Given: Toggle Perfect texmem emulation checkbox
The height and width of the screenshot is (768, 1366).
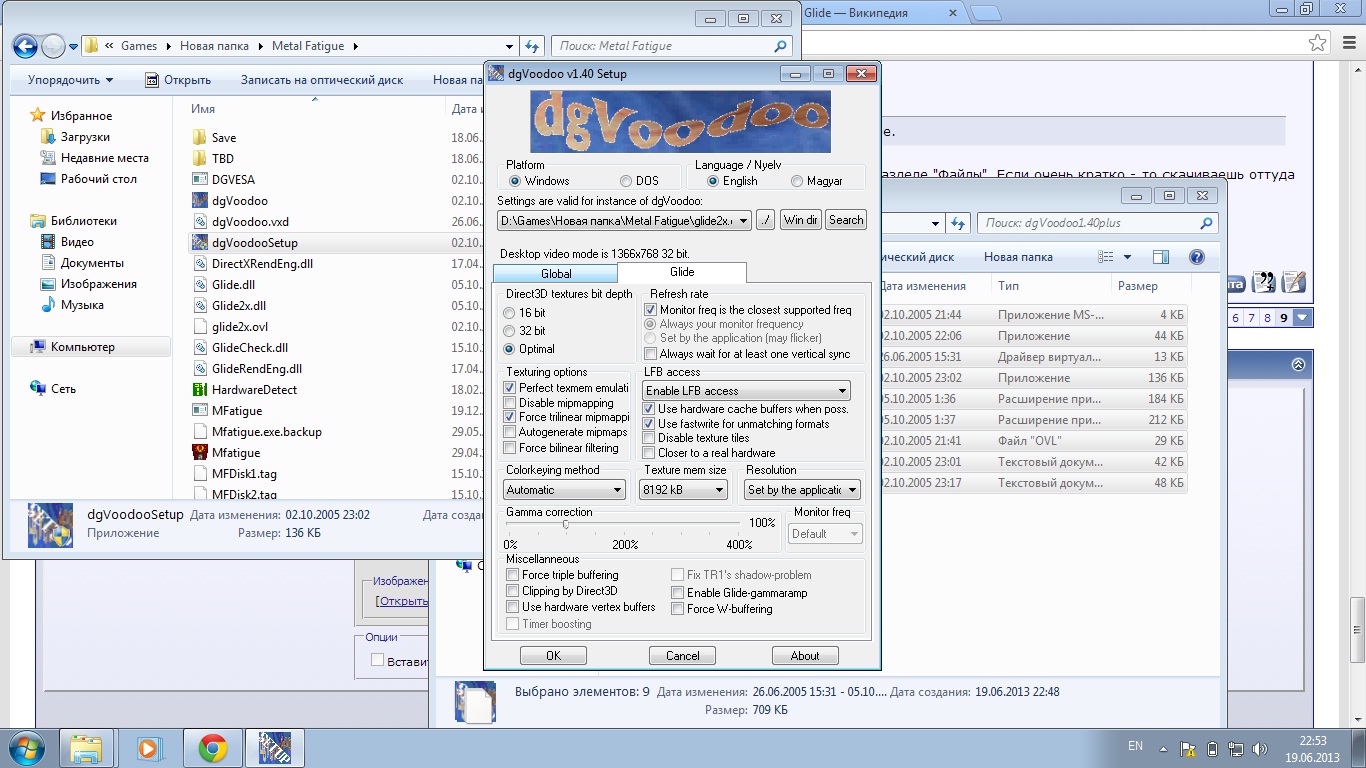Looking at the screenshot, I should tap(510, 388).
